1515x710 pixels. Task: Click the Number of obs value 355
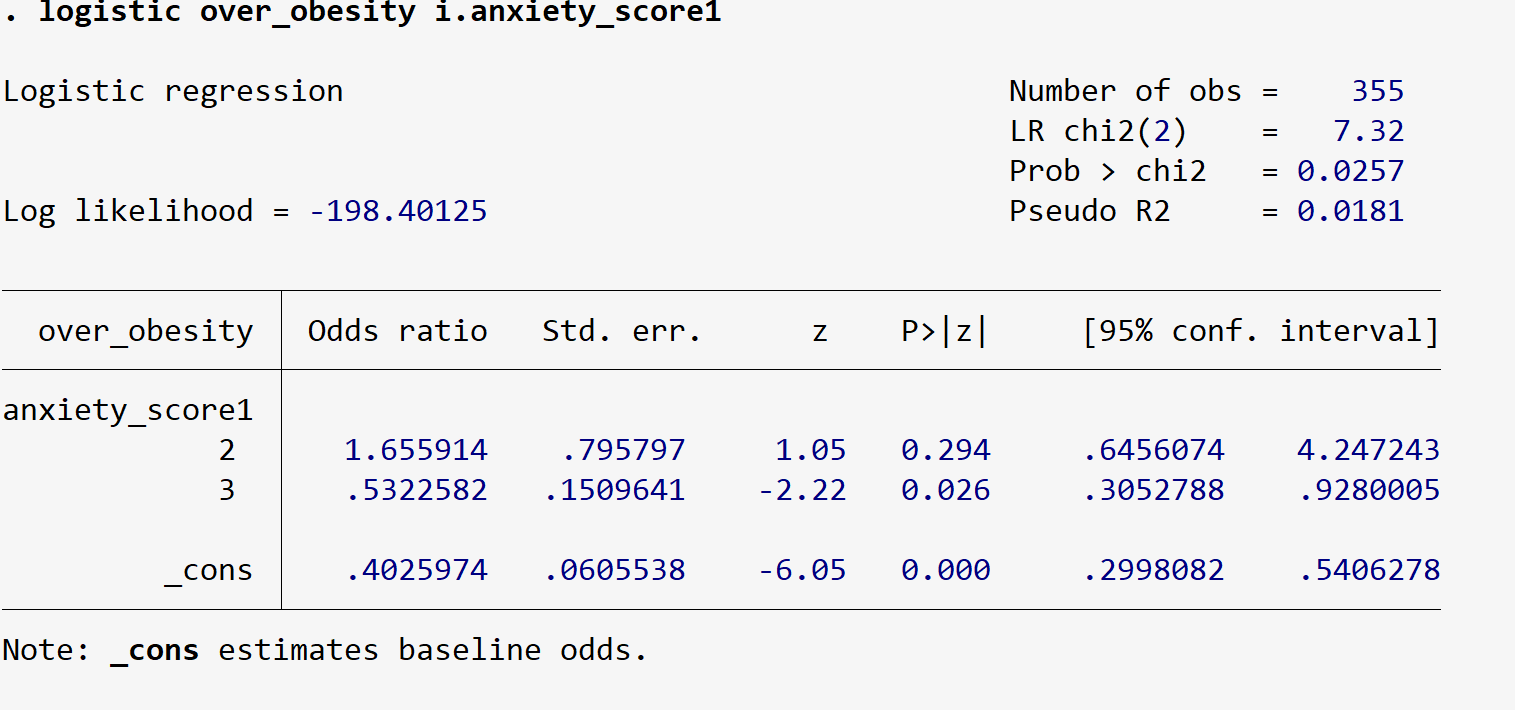point(1377,91)
